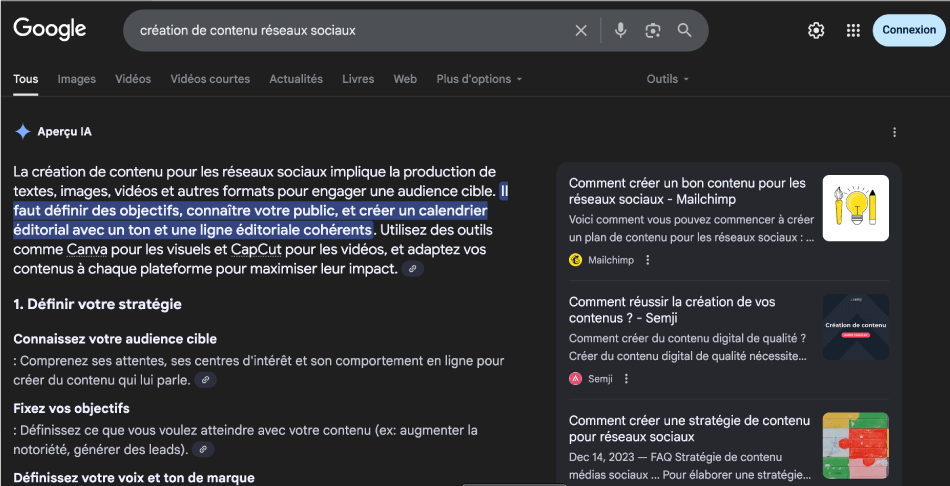This screenshot has width=950, height=486.
Task: Click the Connexion button
Action: point(909,30)
